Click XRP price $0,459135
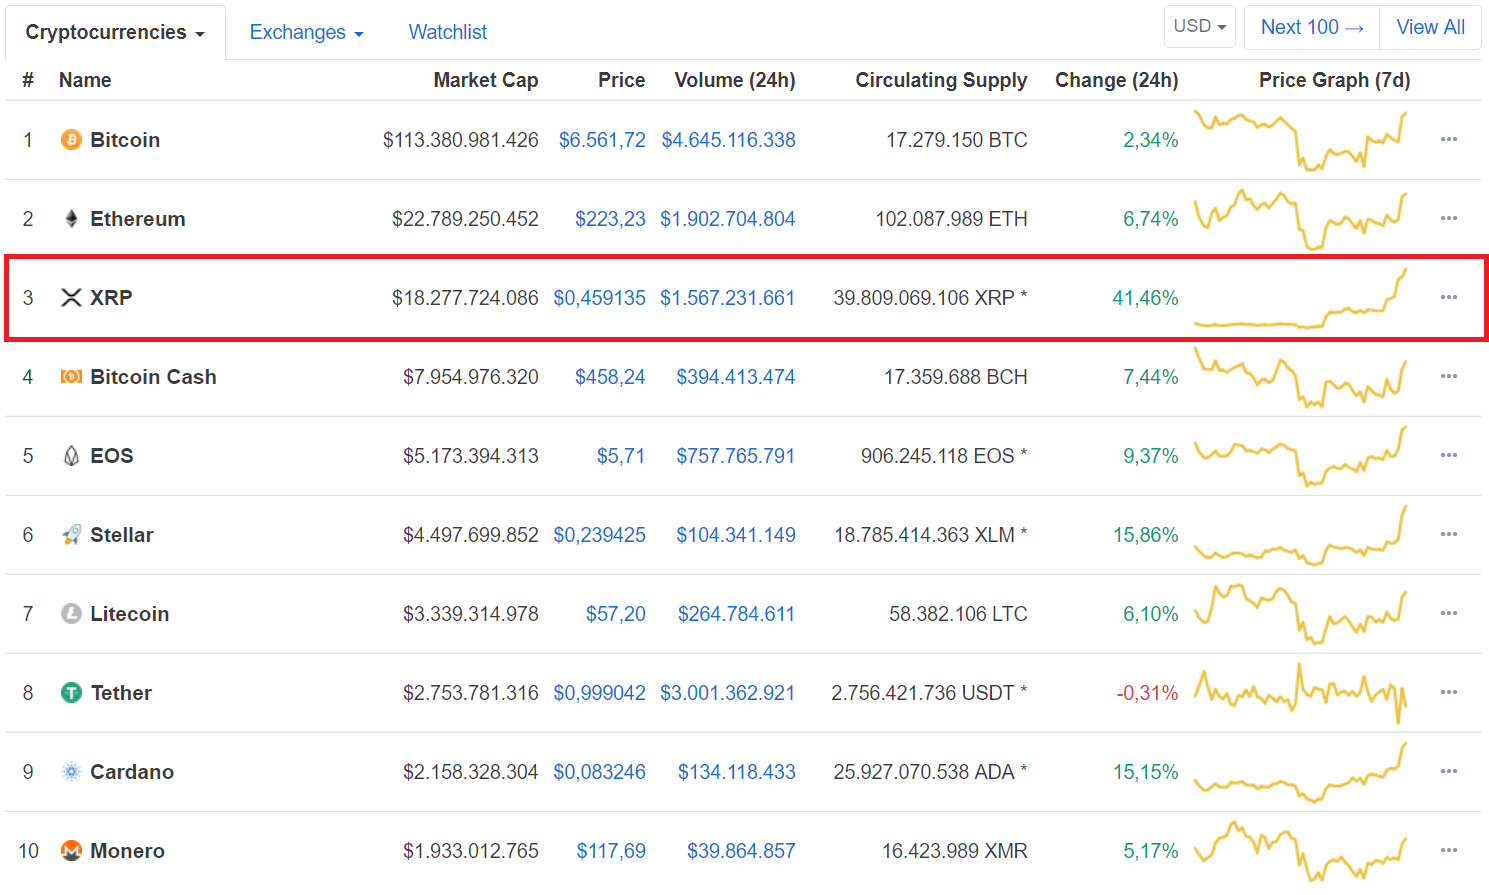The height and width of the screenshot is (895, 1489). [600, 298]
